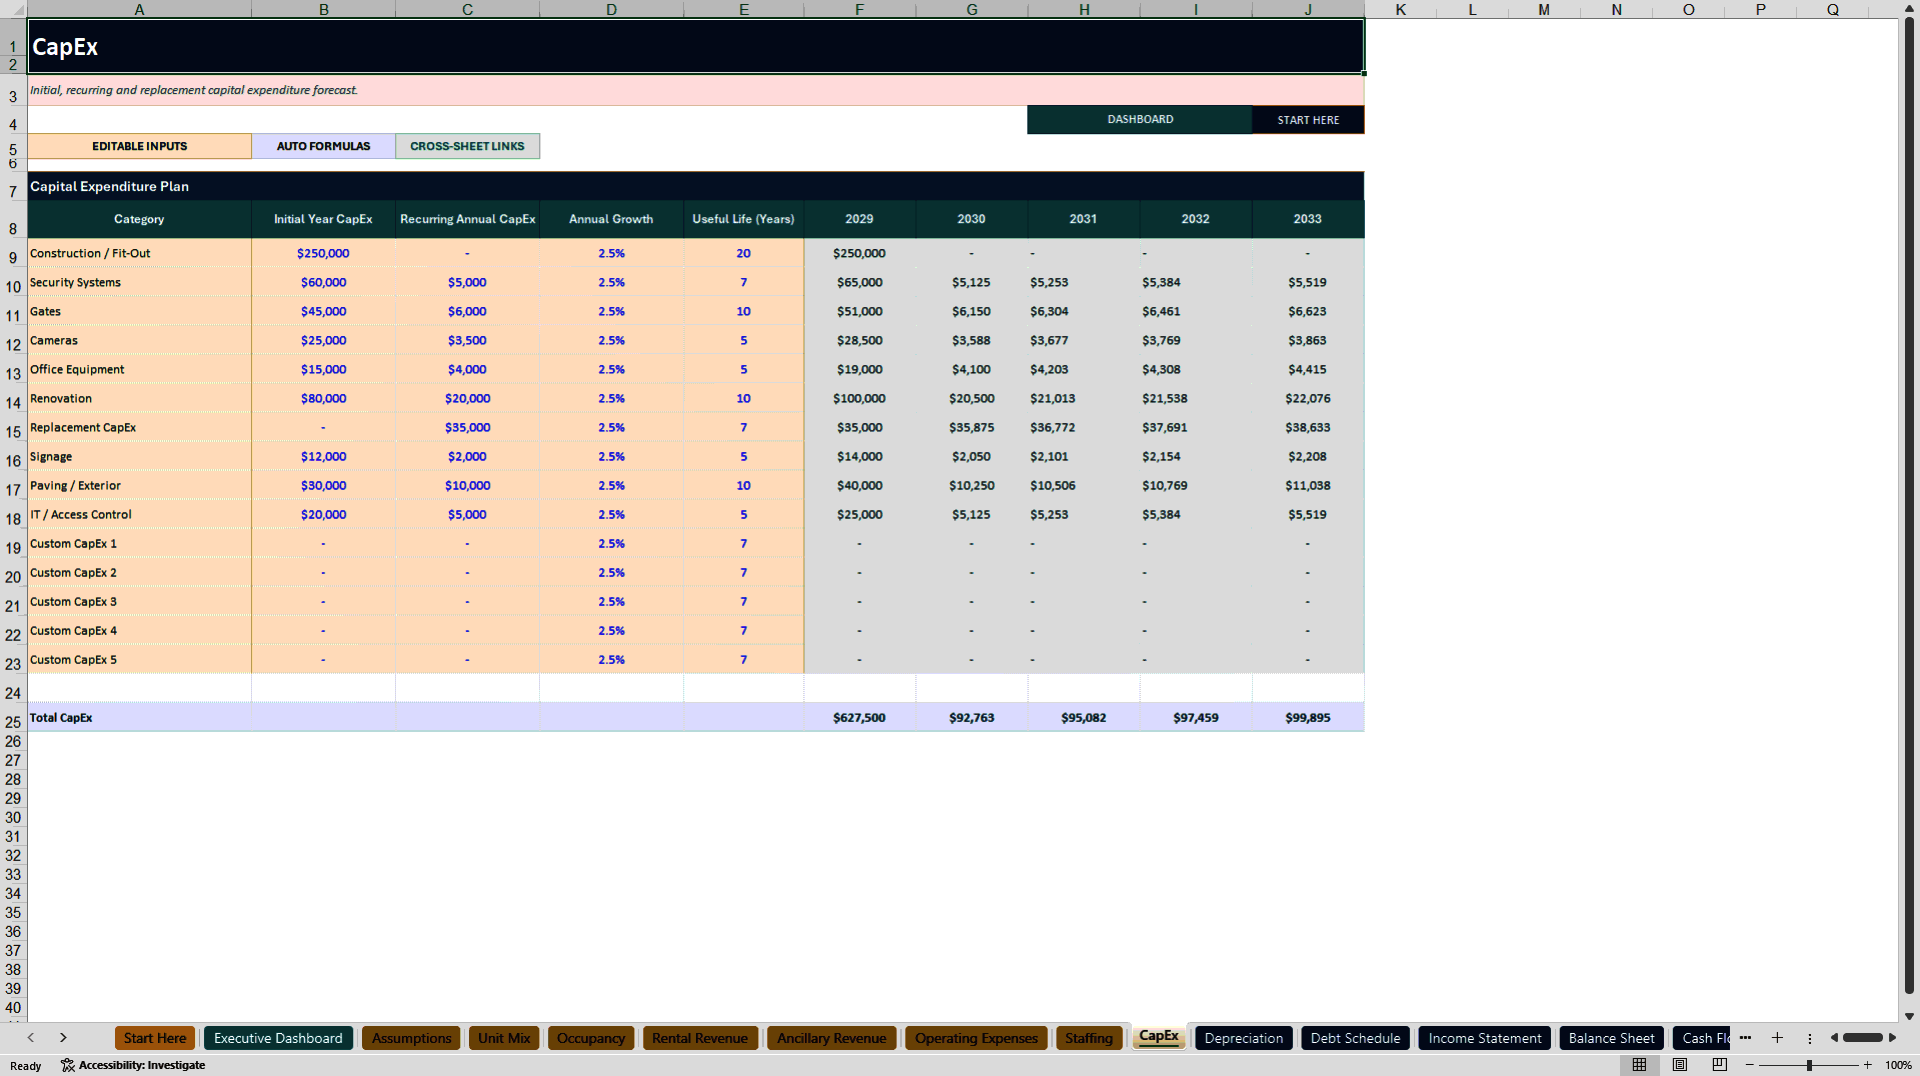The image size is (1920, 1076).
Task: Click the CROSS-SHEET LINKS legend cell
Action: pyautogui.click(x=467, y=146)
